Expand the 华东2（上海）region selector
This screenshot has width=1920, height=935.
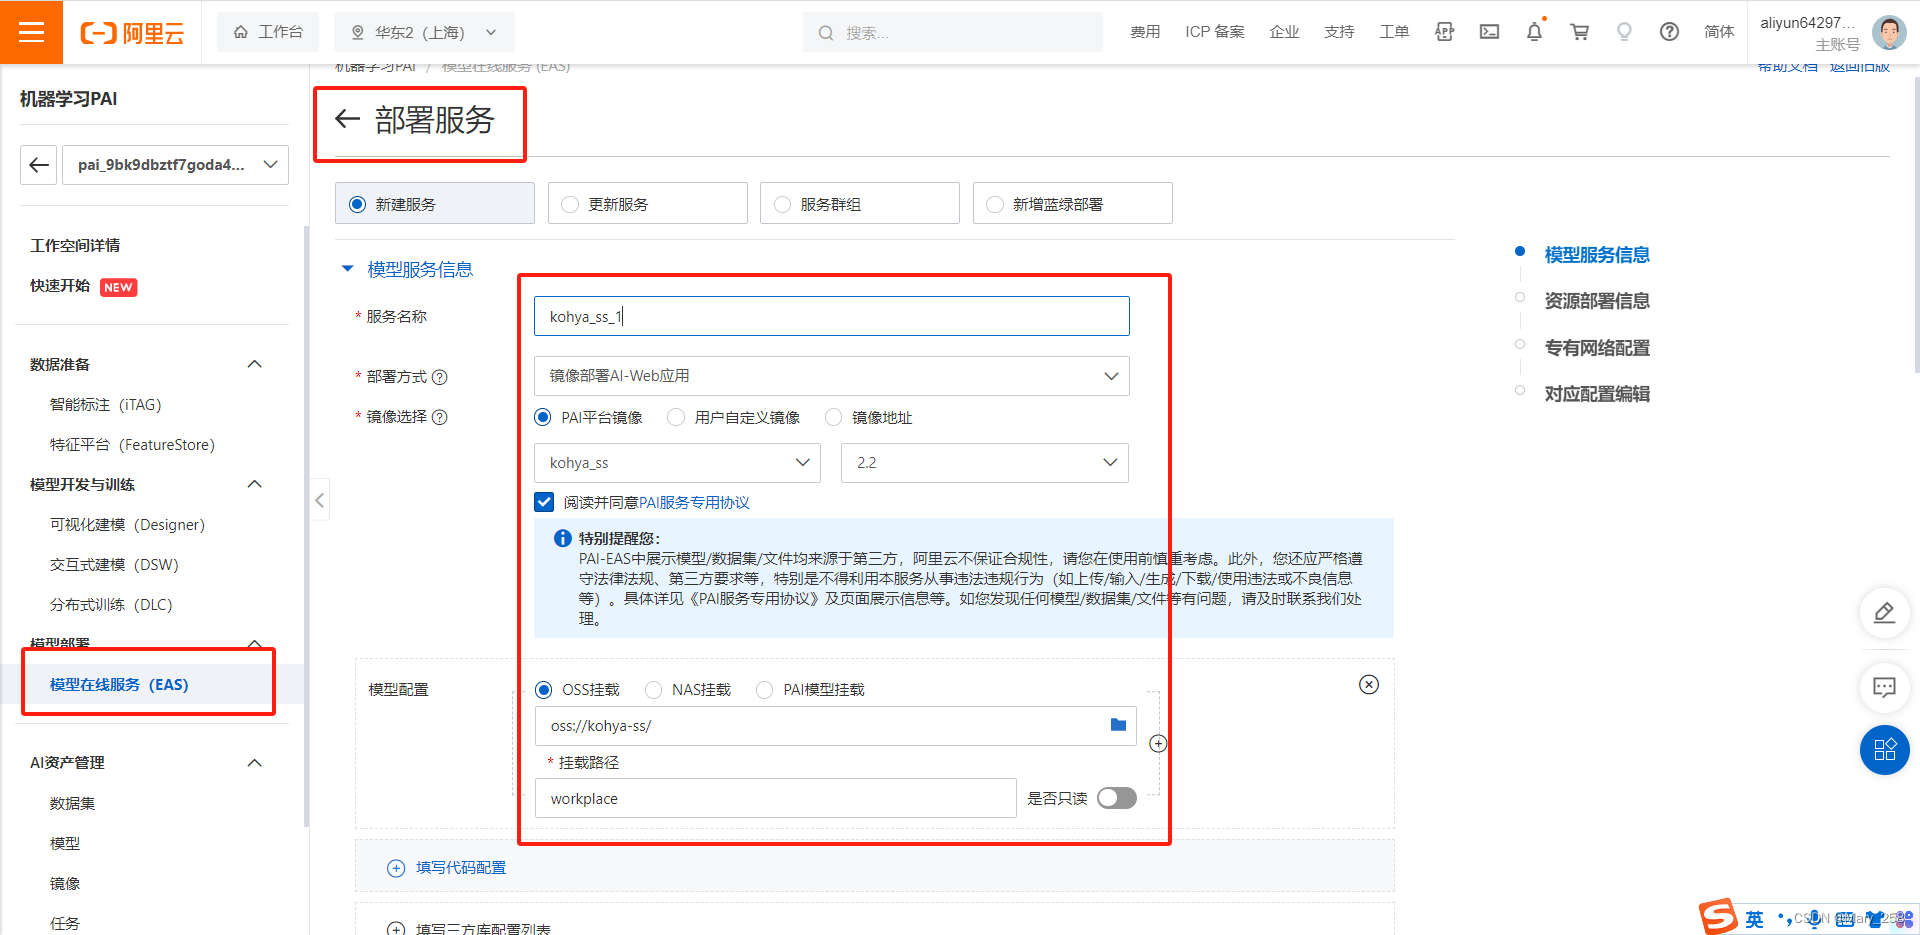click(x=491, y=31)
